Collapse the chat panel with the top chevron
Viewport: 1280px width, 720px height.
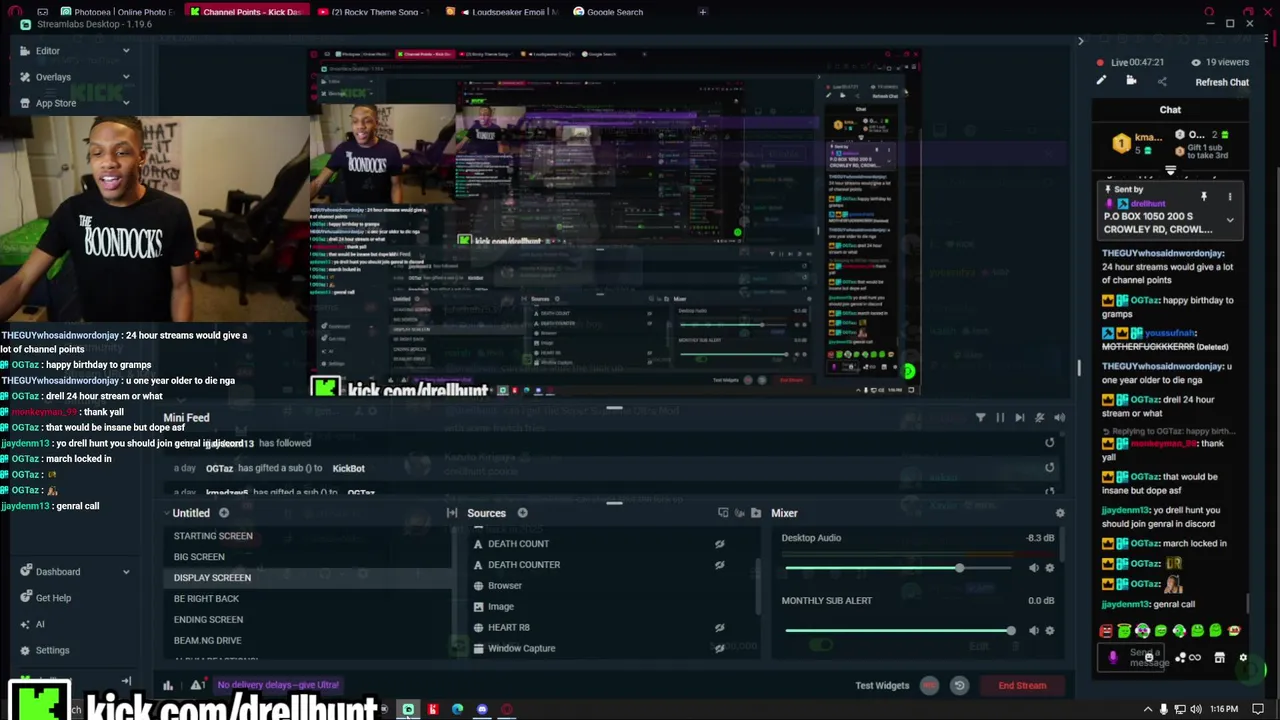click(1080, 41)
